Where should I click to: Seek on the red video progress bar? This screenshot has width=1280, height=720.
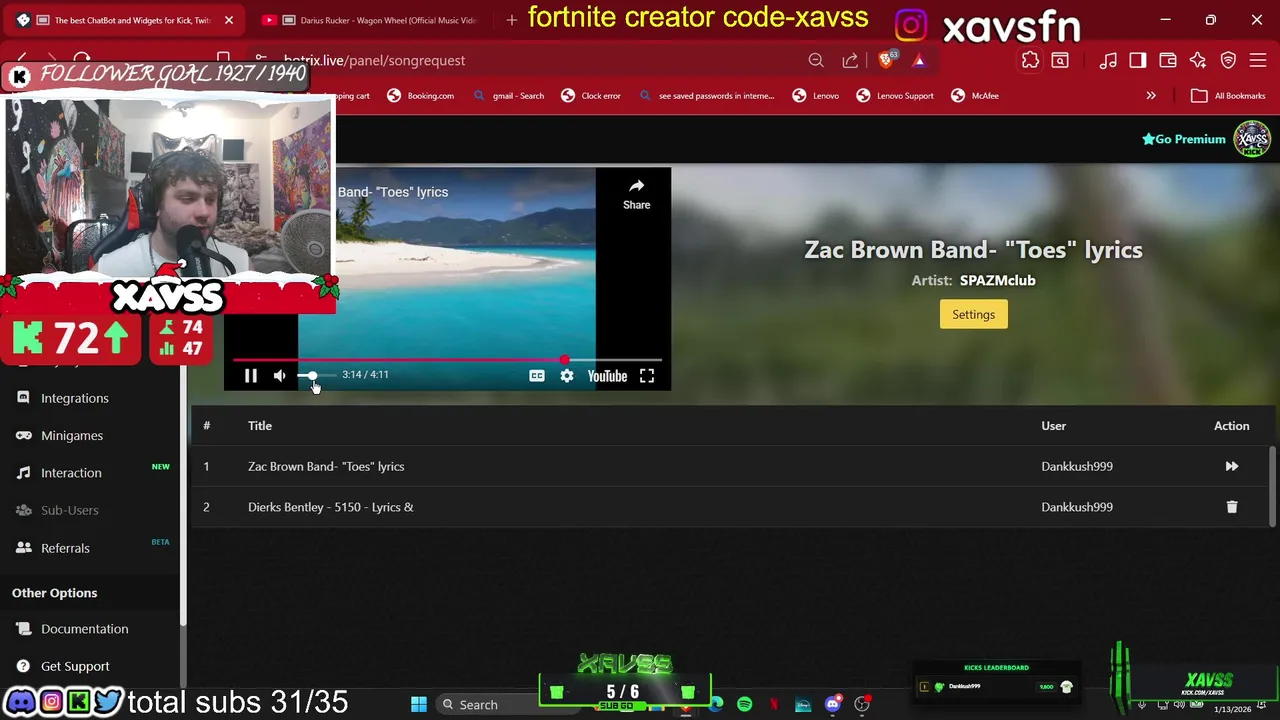tap(447, 359)
